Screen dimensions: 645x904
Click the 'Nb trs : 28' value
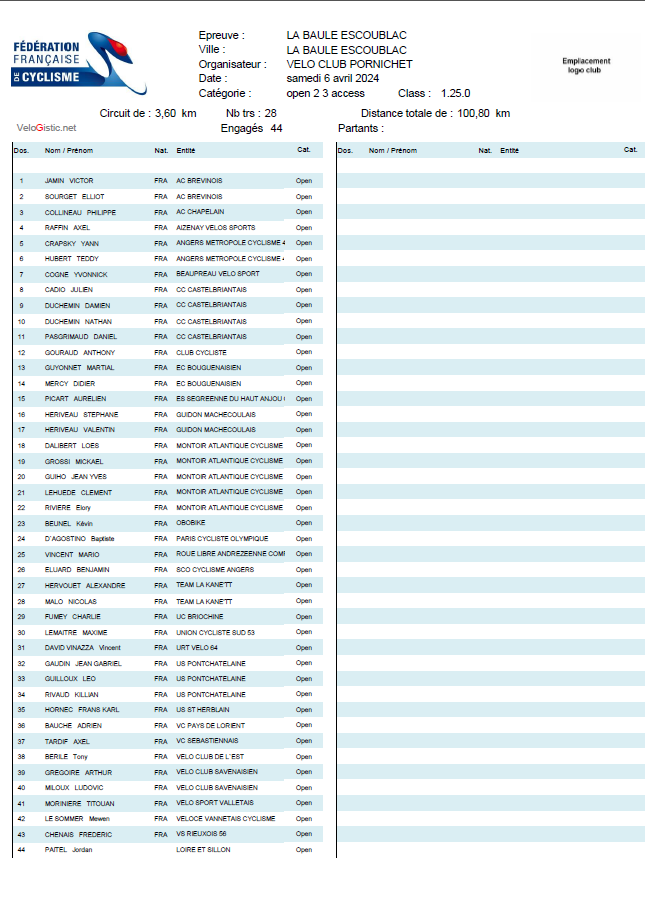click(x=251, y=114)
